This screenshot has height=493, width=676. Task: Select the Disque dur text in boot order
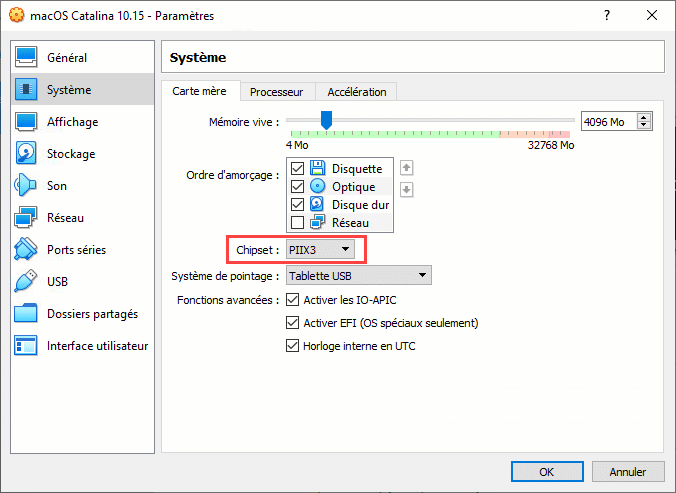pos(360,205)
